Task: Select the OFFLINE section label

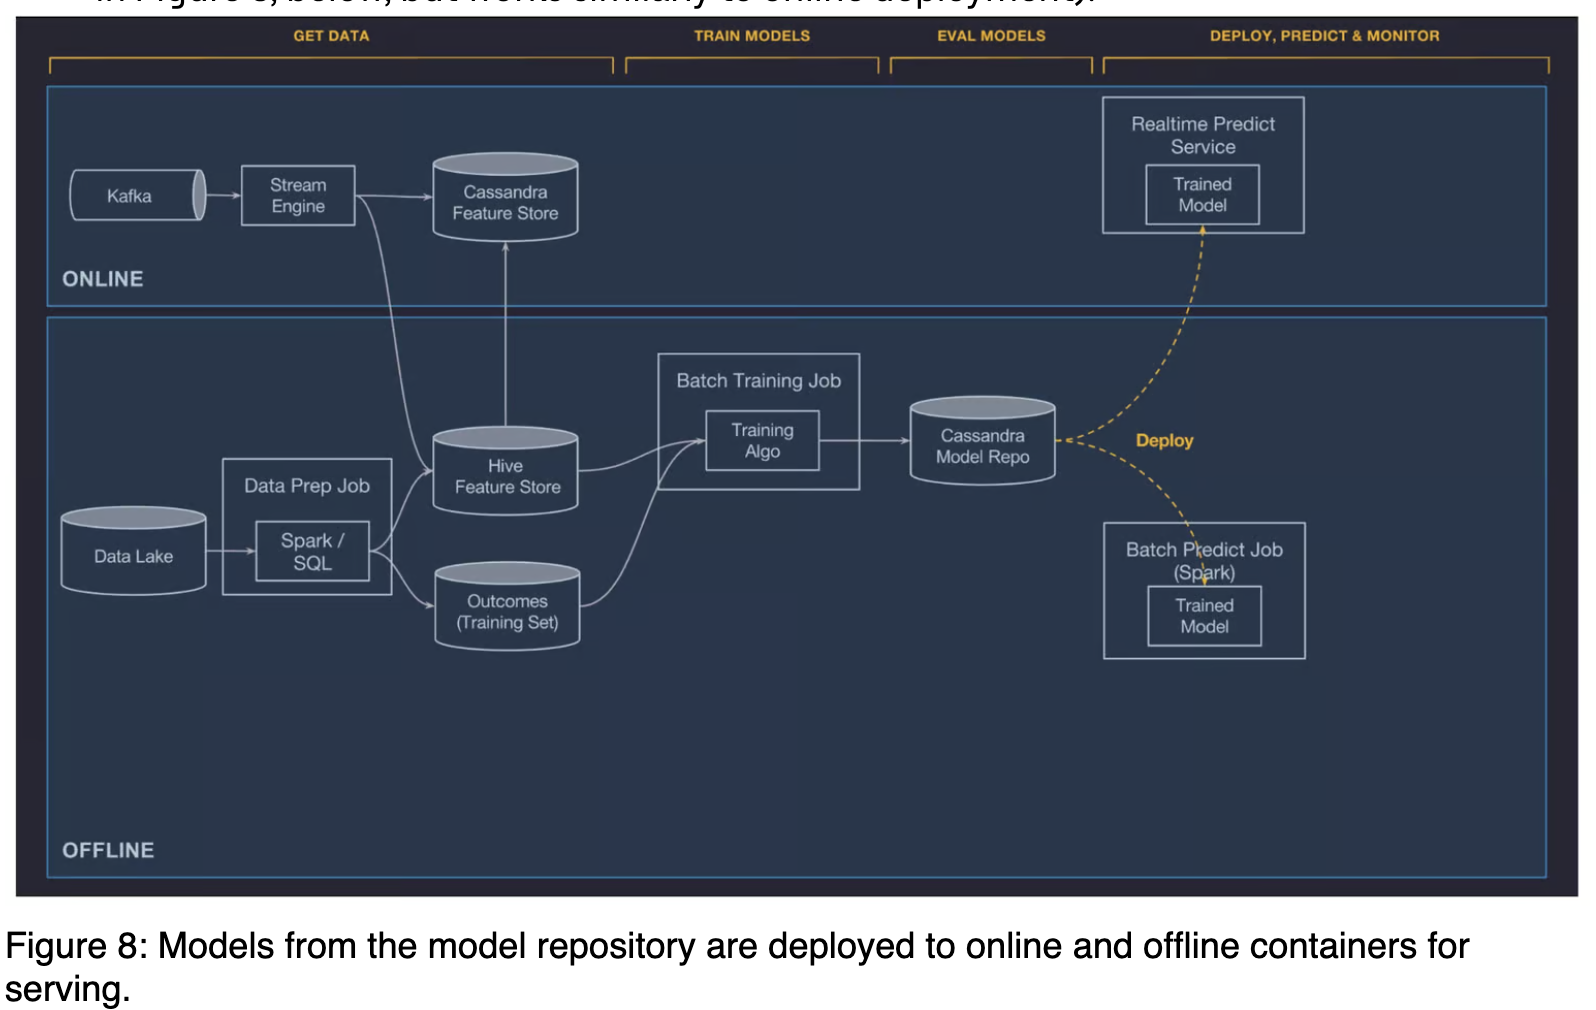Action: pos(108,850)
